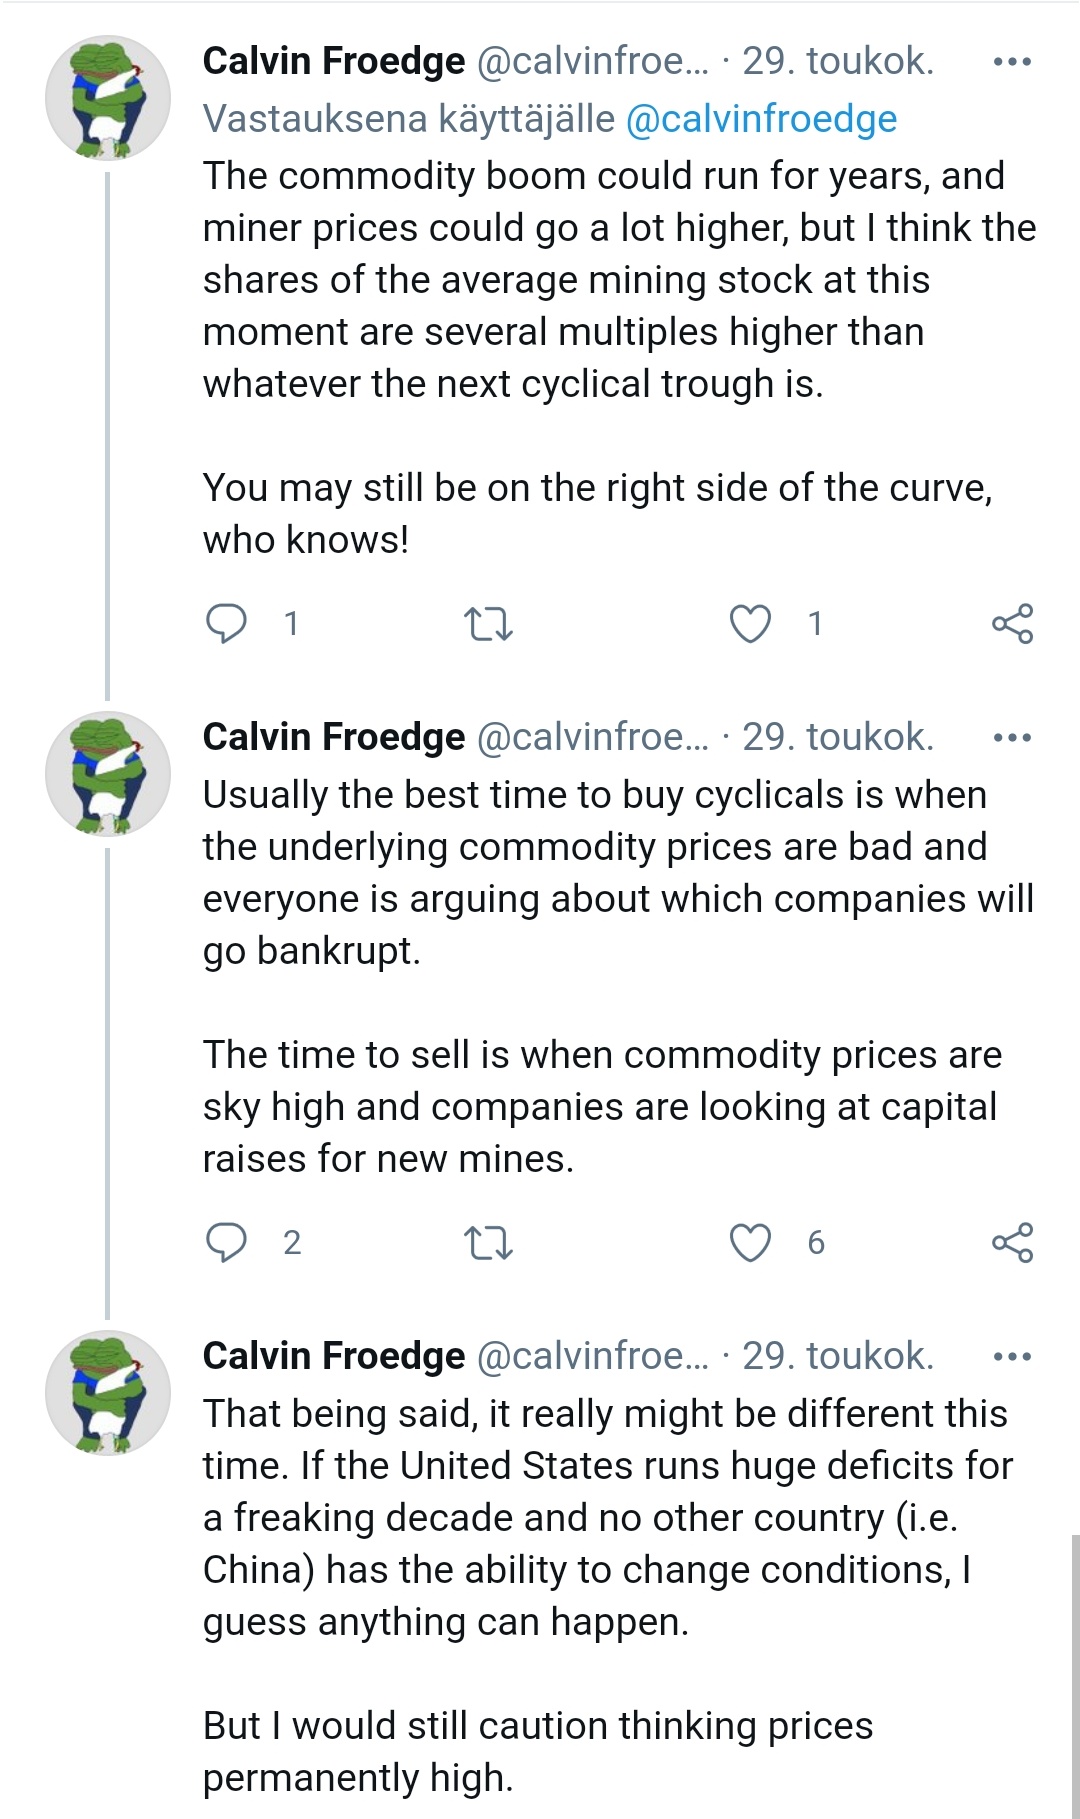1080x1819 pixels.
Task: Tap the third tweet's profile avatar
Action: [x=108, y=1393]
